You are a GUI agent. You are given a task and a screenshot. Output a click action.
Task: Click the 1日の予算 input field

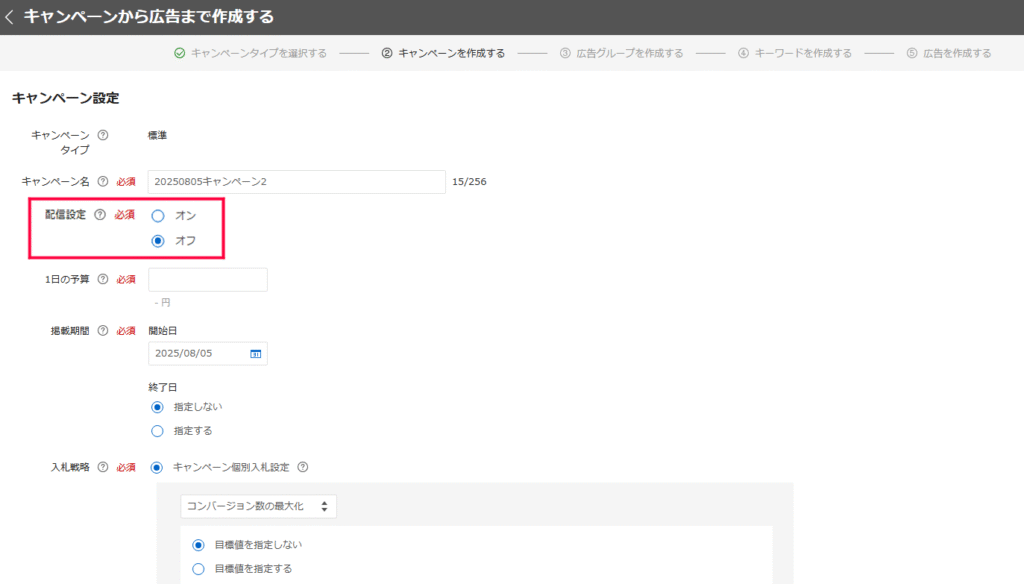pyautogui.click(x=207, y=280)
